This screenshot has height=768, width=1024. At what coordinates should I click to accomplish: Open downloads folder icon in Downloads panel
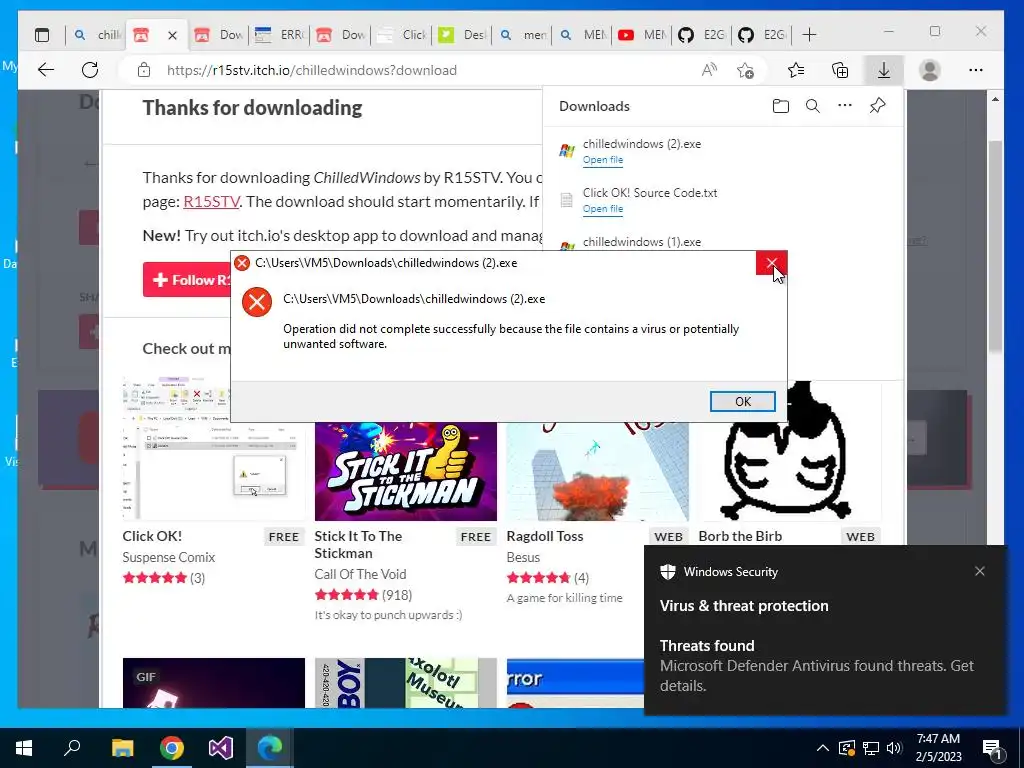point(780,106)
